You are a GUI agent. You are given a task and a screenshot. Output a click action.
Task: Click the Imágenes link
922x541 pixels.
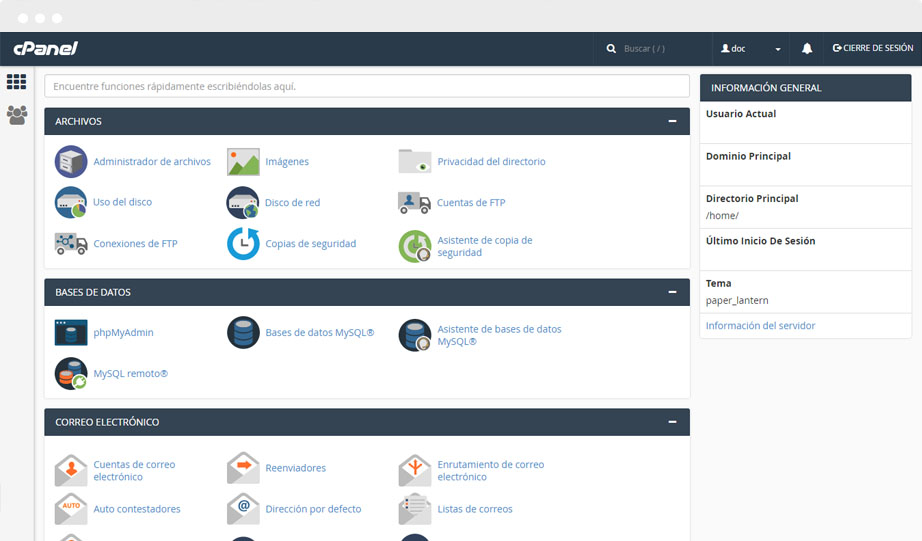(287, 162)
